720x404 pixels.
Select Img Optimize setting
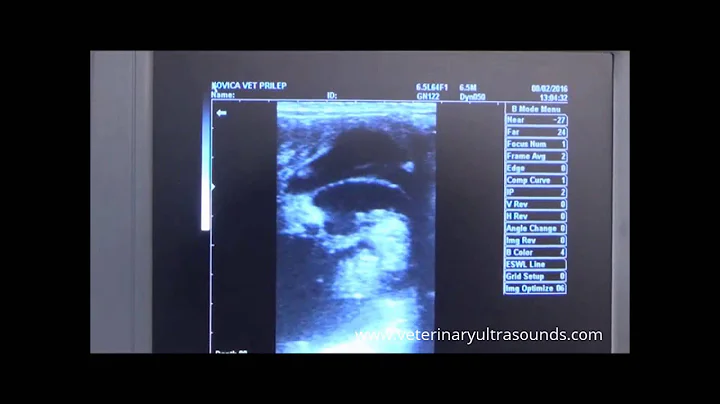point(536,288)
